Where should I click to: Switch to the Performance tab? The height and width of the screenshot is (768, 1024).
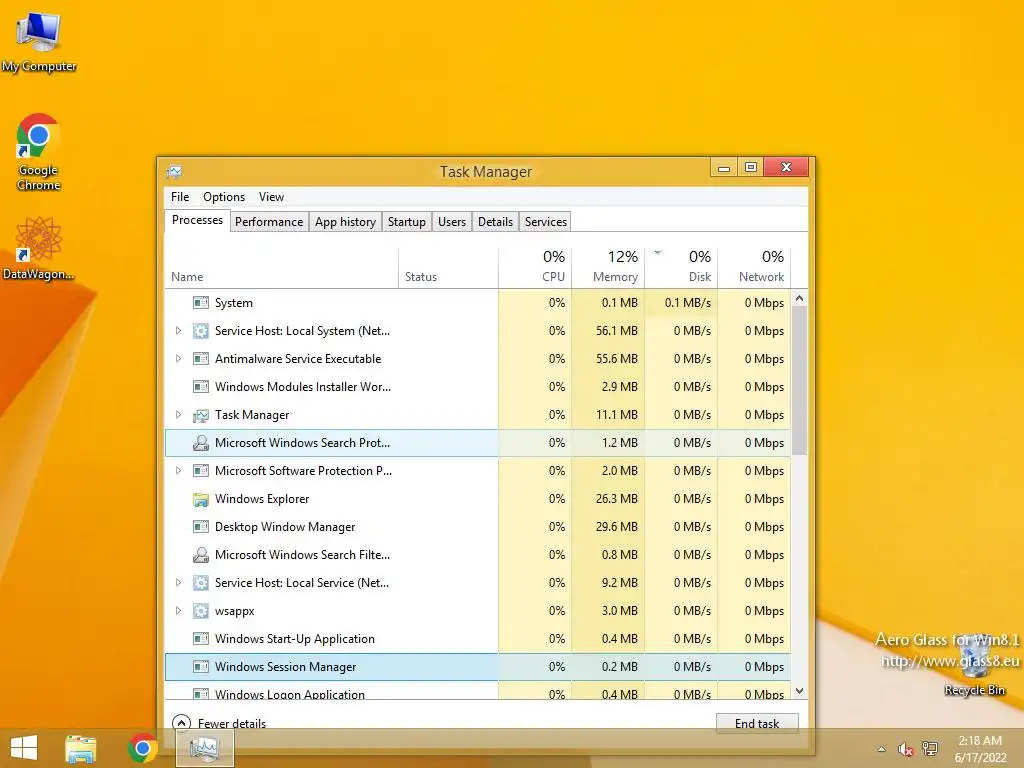(269, 221)
